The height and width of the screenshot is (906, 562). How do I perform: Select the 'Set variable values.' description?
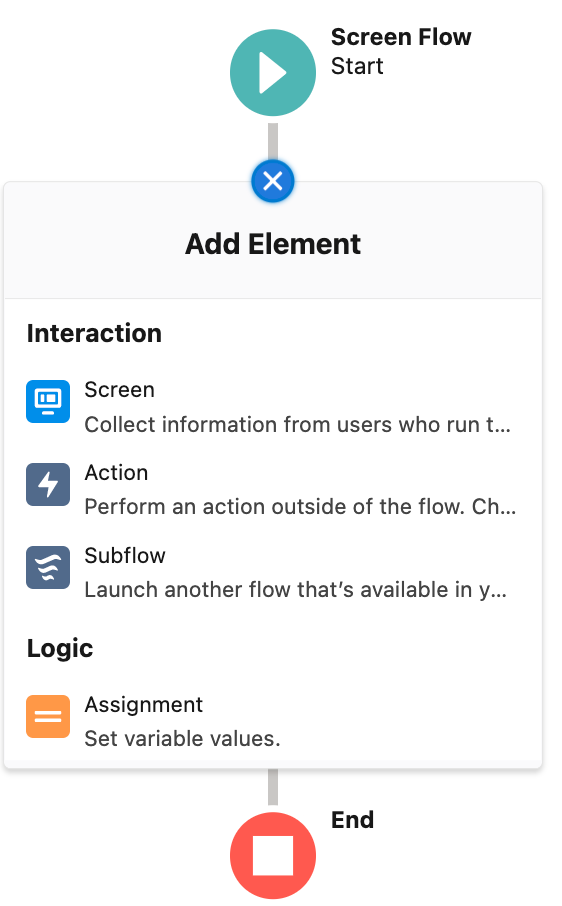pos(183,739)
